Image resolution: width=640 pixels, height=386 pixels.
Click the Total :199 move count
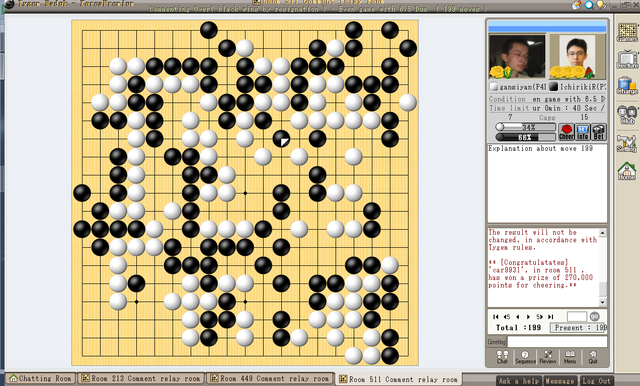[518, 328]
